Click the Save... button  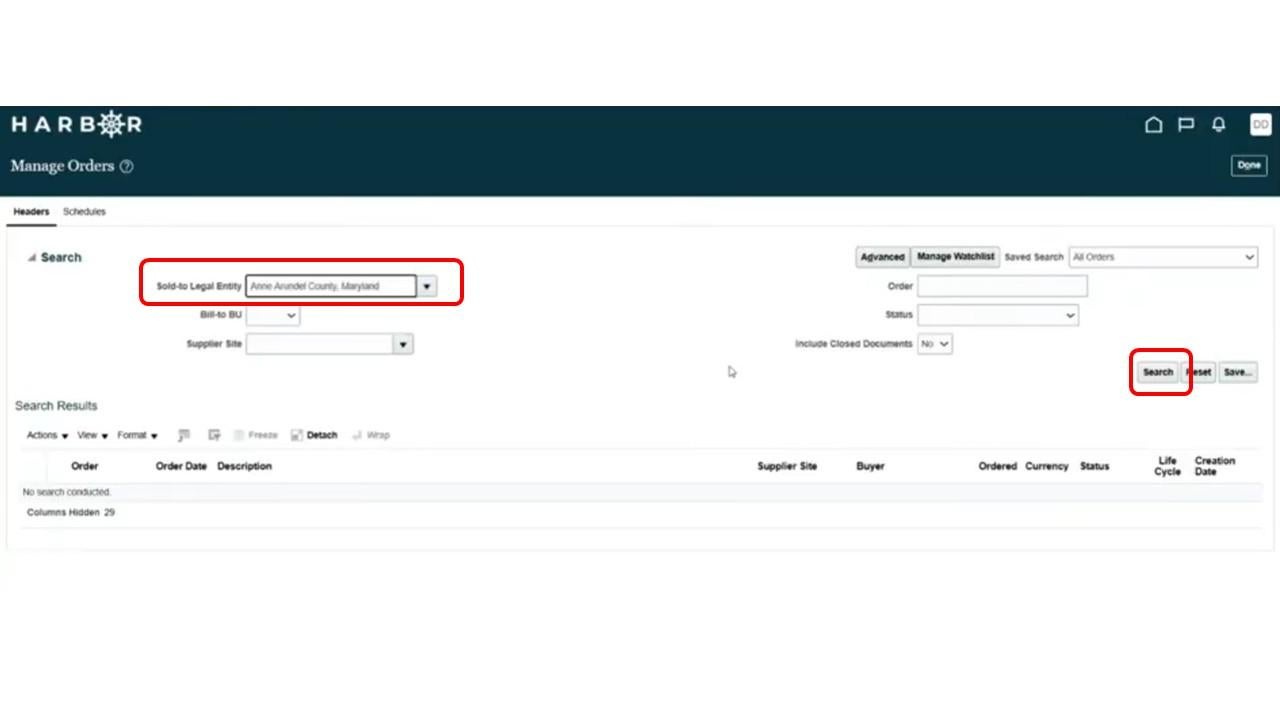pos(1237,372)
